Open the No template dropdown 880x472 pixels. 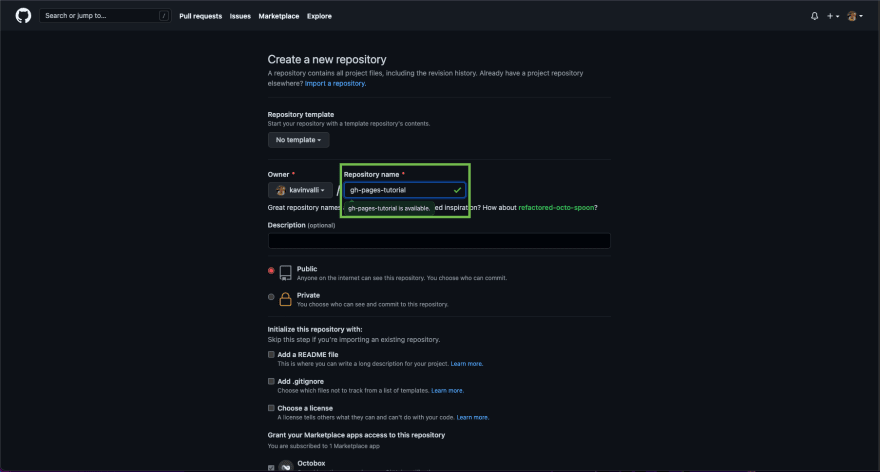point(298,140)
